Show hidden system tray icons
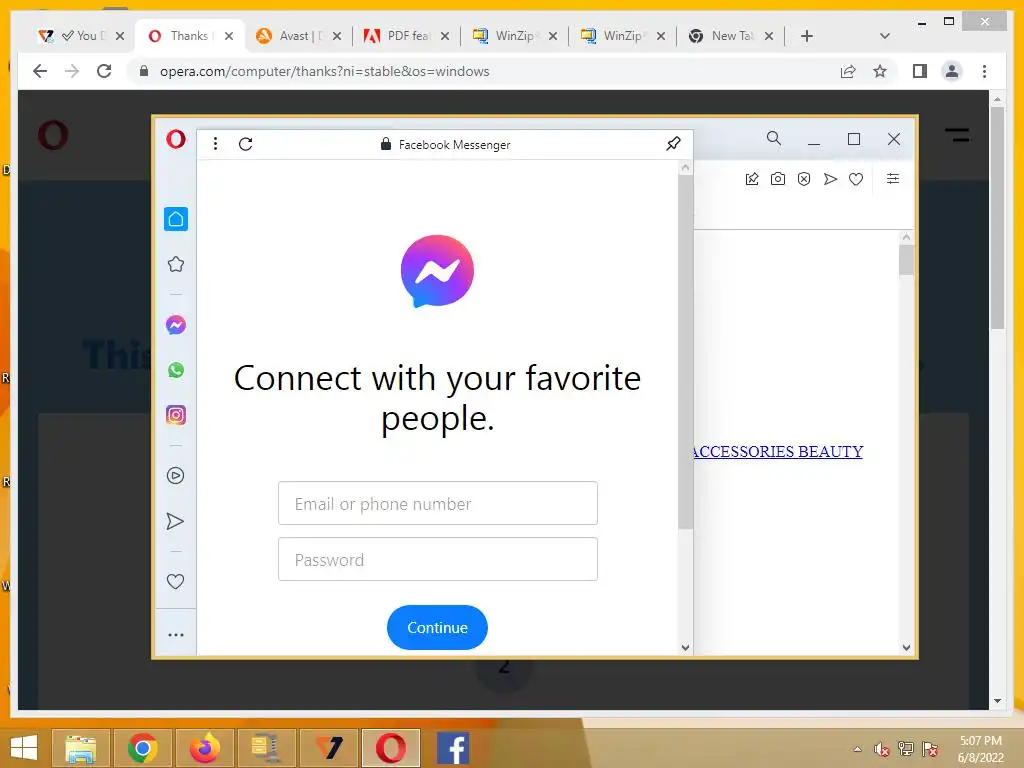This screenshot has height=768, width=1024. coord(857,749)
